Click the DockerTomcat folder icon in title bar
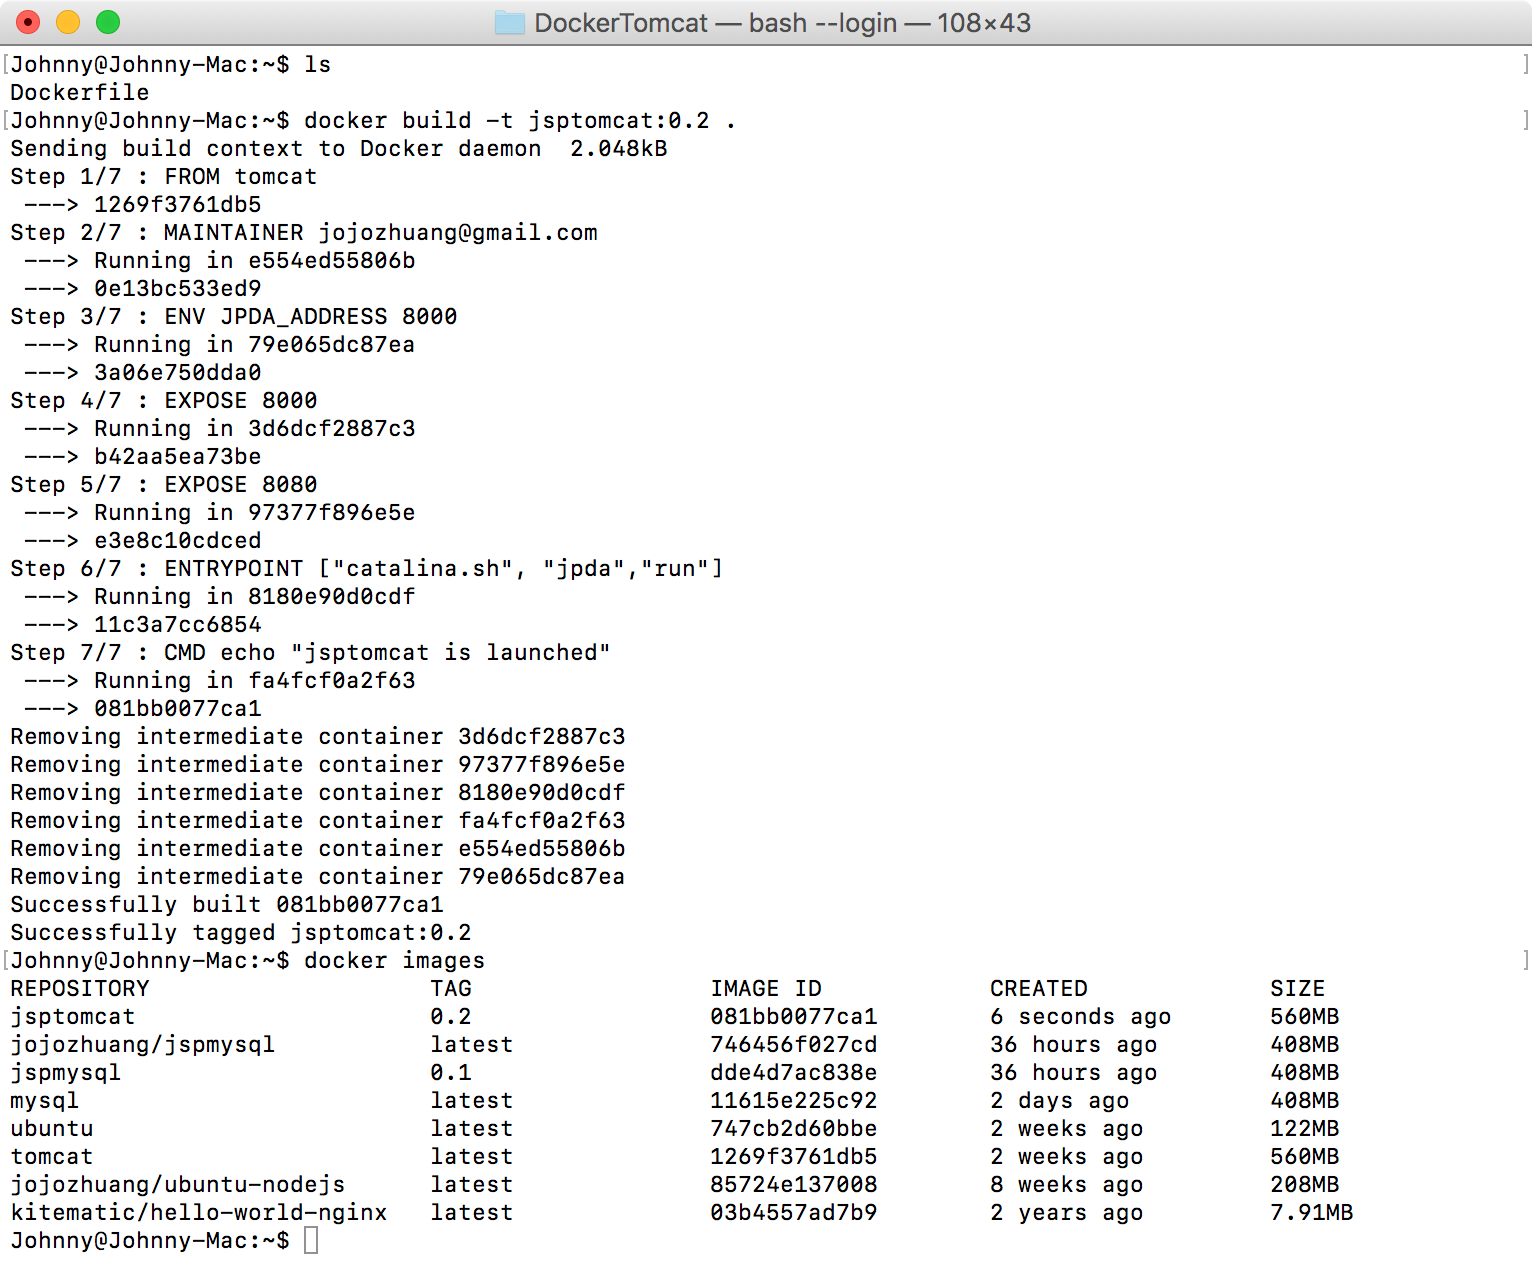The height and width of the screenshot is (1264, 1532). pyautogui.click(x=510, y=22)
